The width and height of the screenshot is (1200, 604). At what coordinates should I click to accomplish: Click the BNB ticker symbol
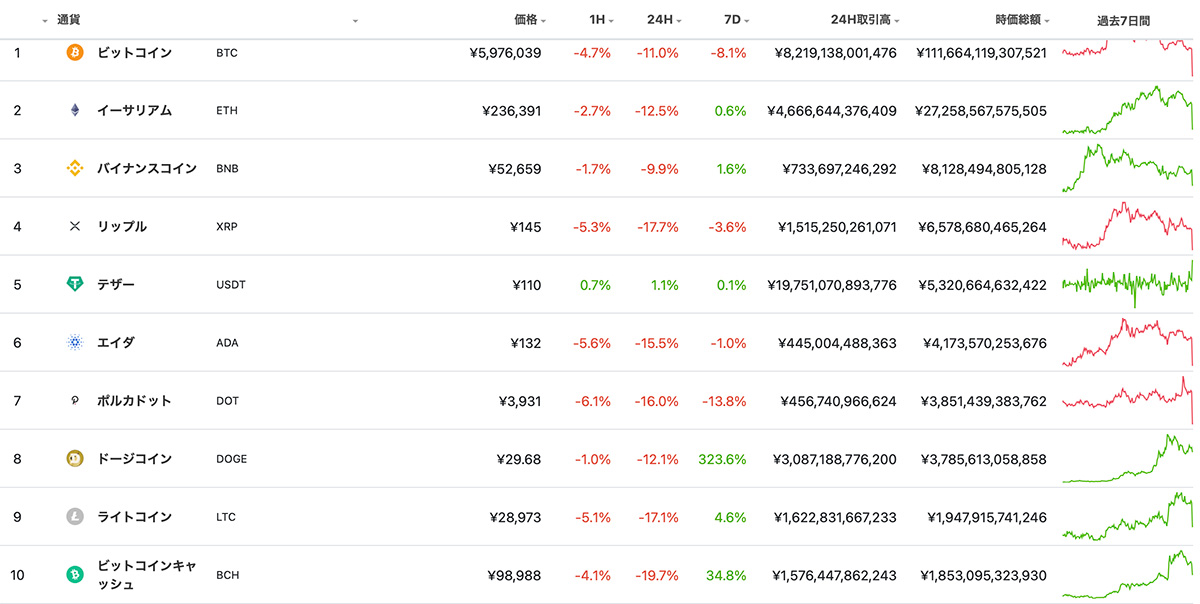tap(227, 168)
